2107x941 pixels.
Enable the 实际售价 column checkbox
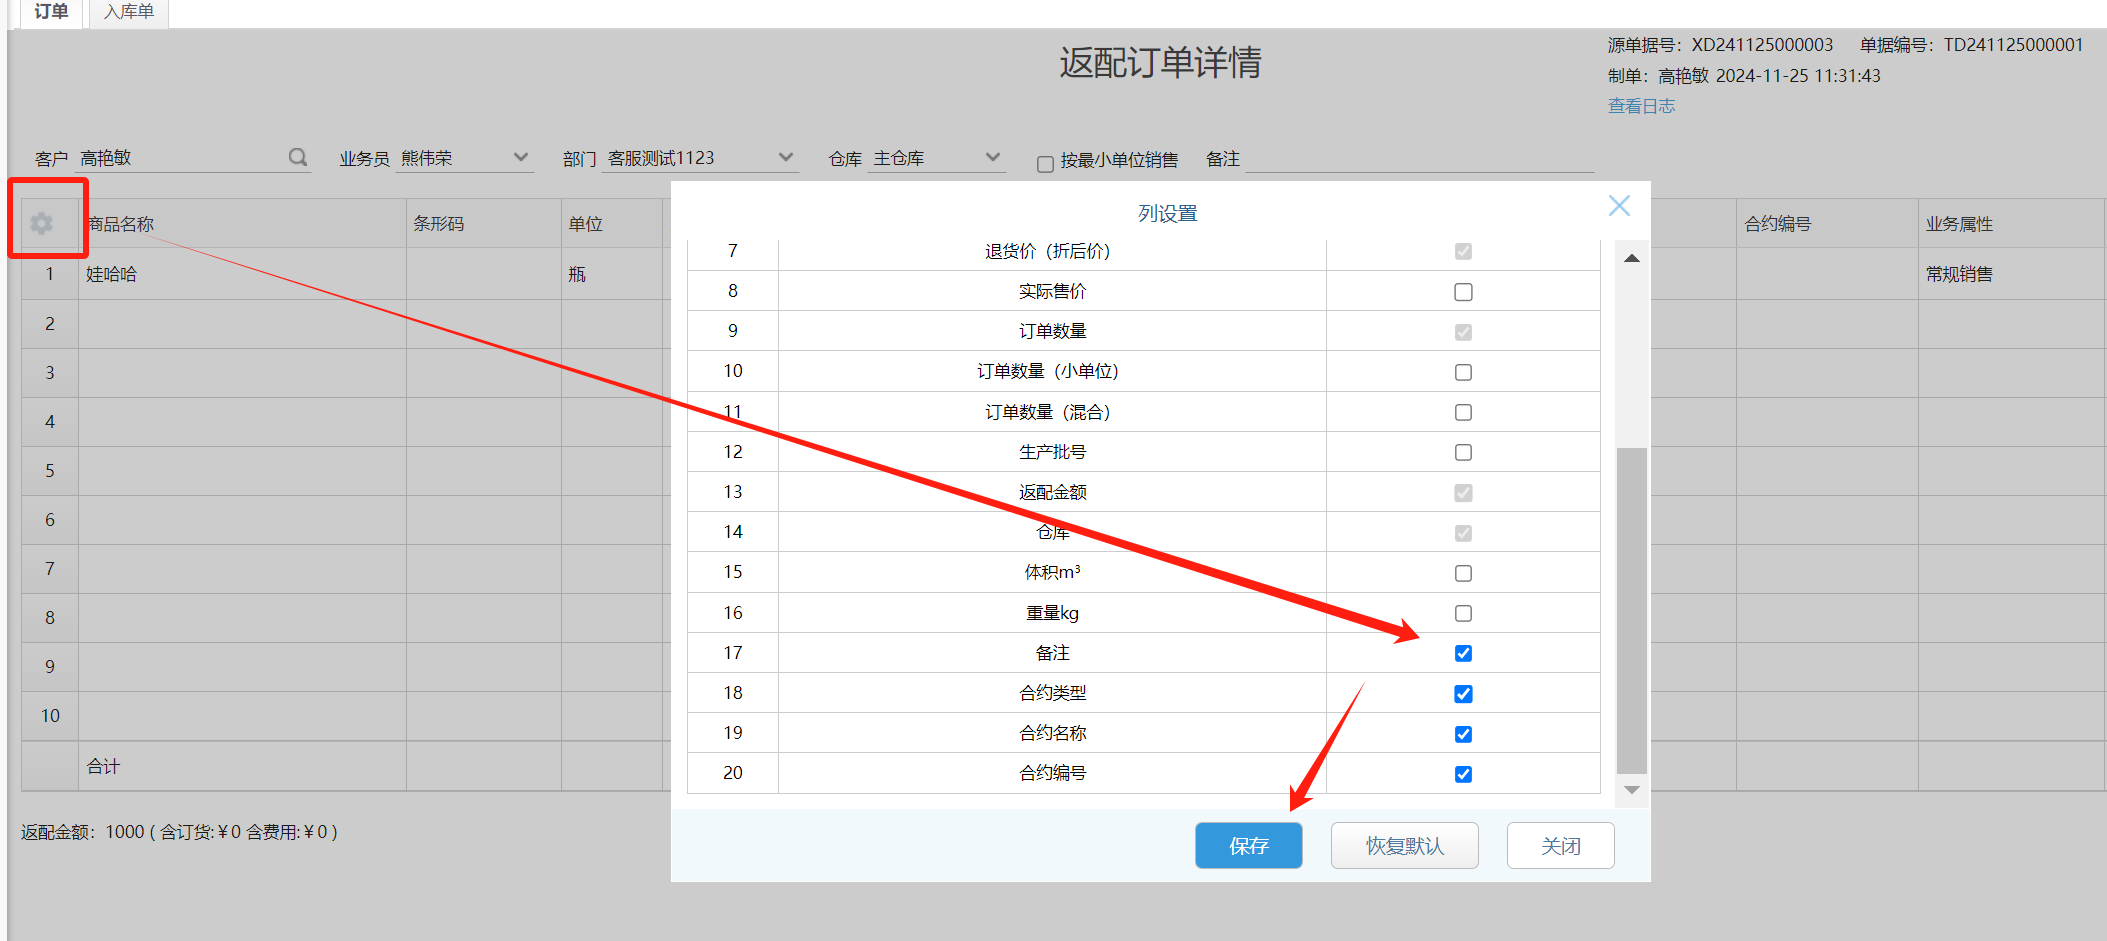(1463, 292)
